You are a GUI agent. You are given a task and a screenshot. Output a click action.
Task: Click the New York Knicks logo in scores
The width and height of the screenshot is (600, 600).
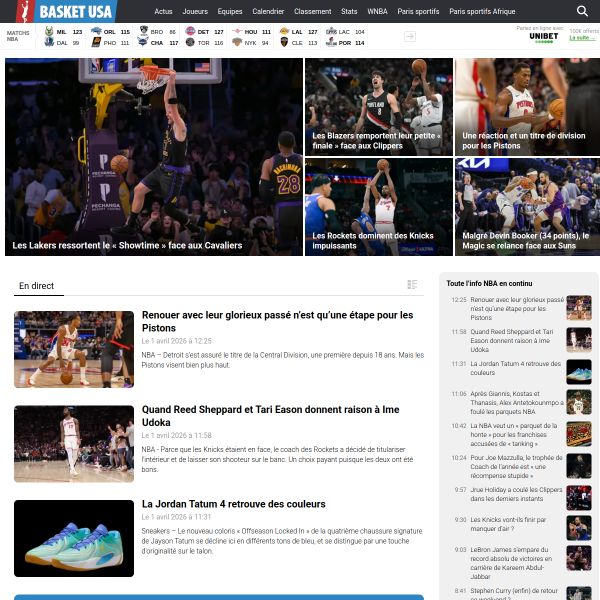237,42
